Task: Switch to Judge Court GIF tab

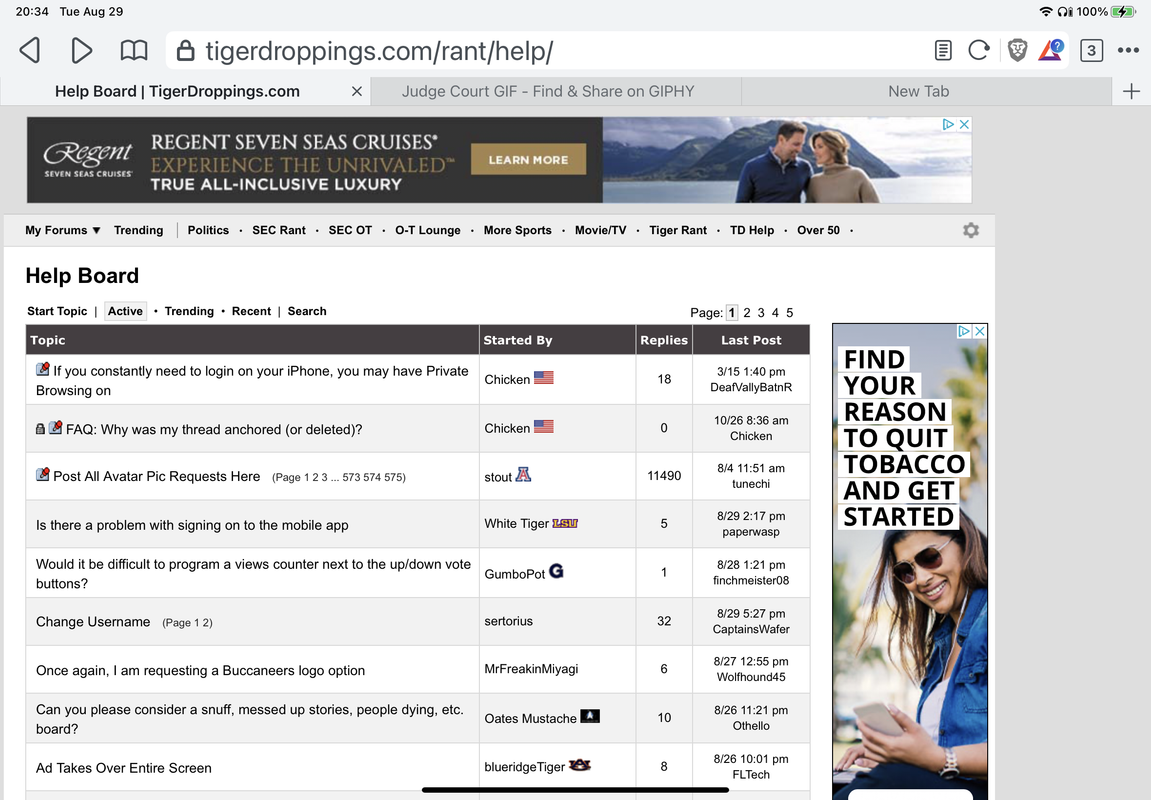Action: tap(548, 91)
